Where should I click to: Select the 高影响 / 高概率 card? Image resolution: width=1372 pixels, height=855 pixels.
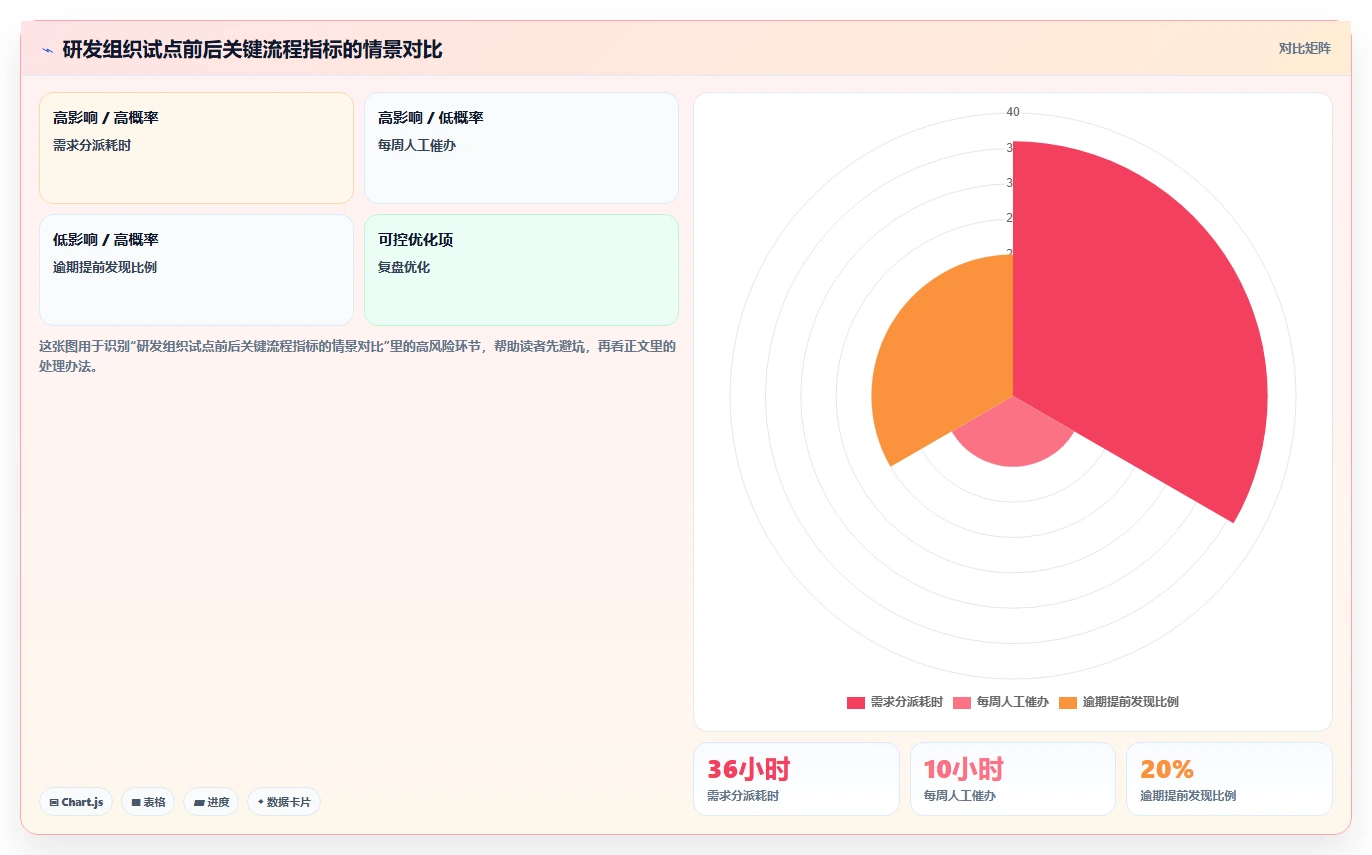tap(196, 148)
